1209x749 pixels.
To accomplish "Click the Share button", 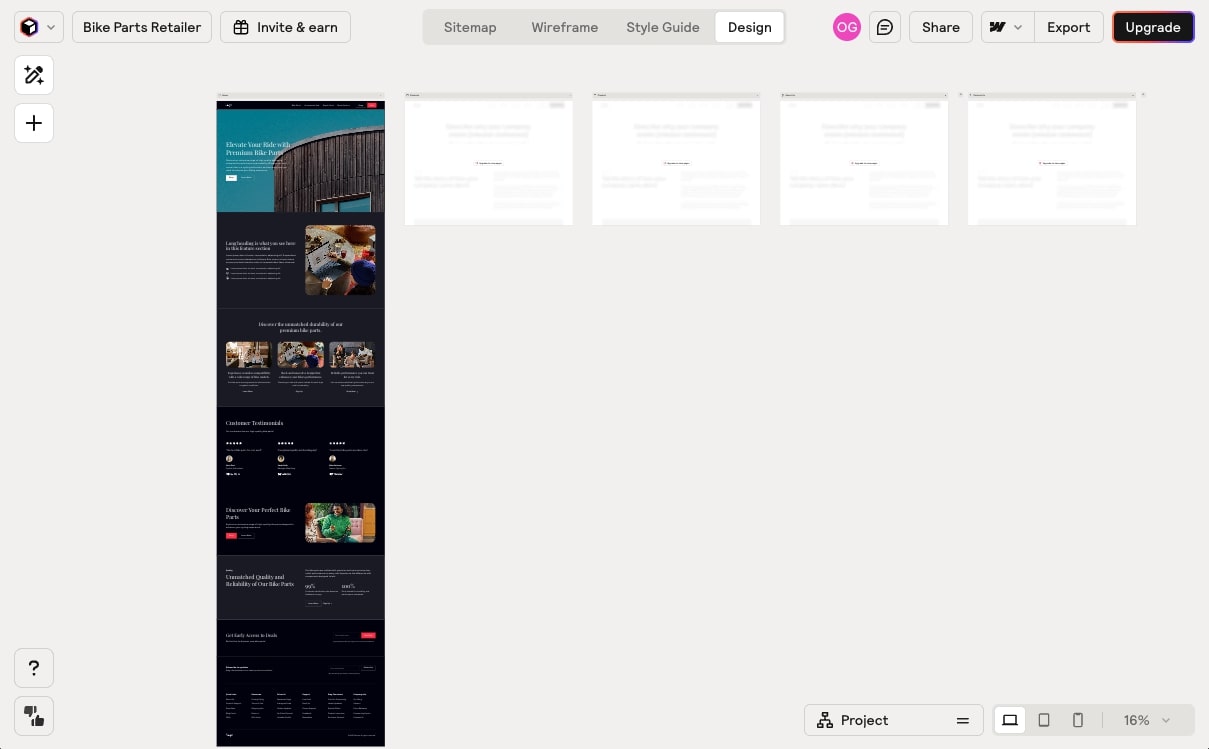I will [x=940, y=27].
